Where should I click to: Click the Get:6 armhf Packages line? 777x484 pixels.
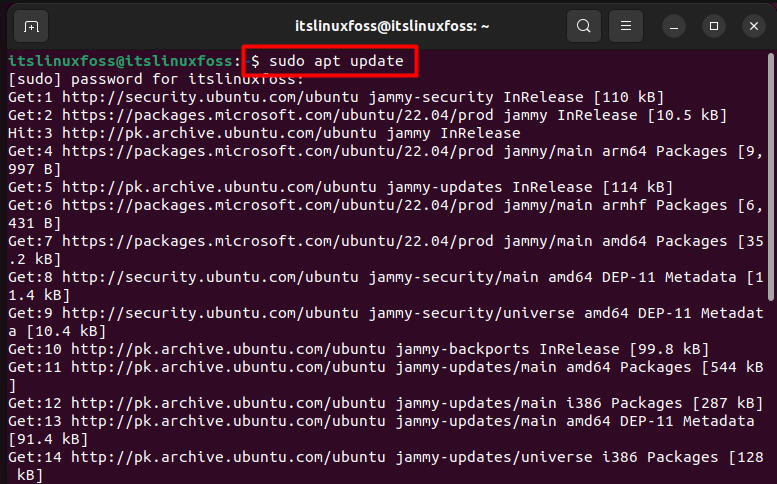tap(386, 214)
